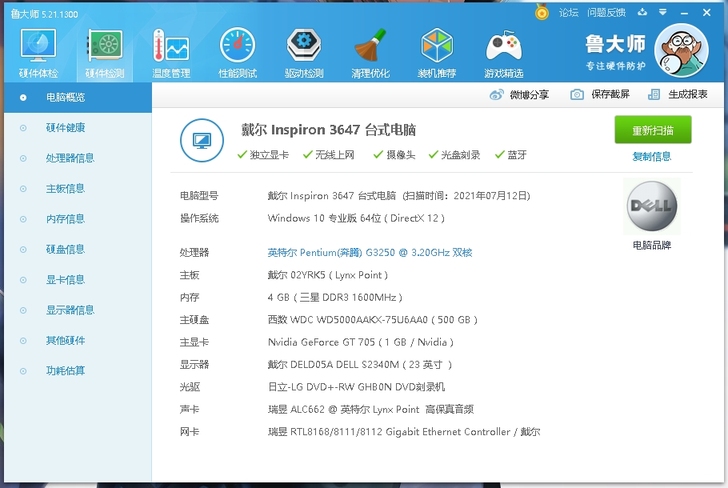Click the Windows 10 专业版 OS value
The height and width of the screenshot is (488, 728).
356,218
